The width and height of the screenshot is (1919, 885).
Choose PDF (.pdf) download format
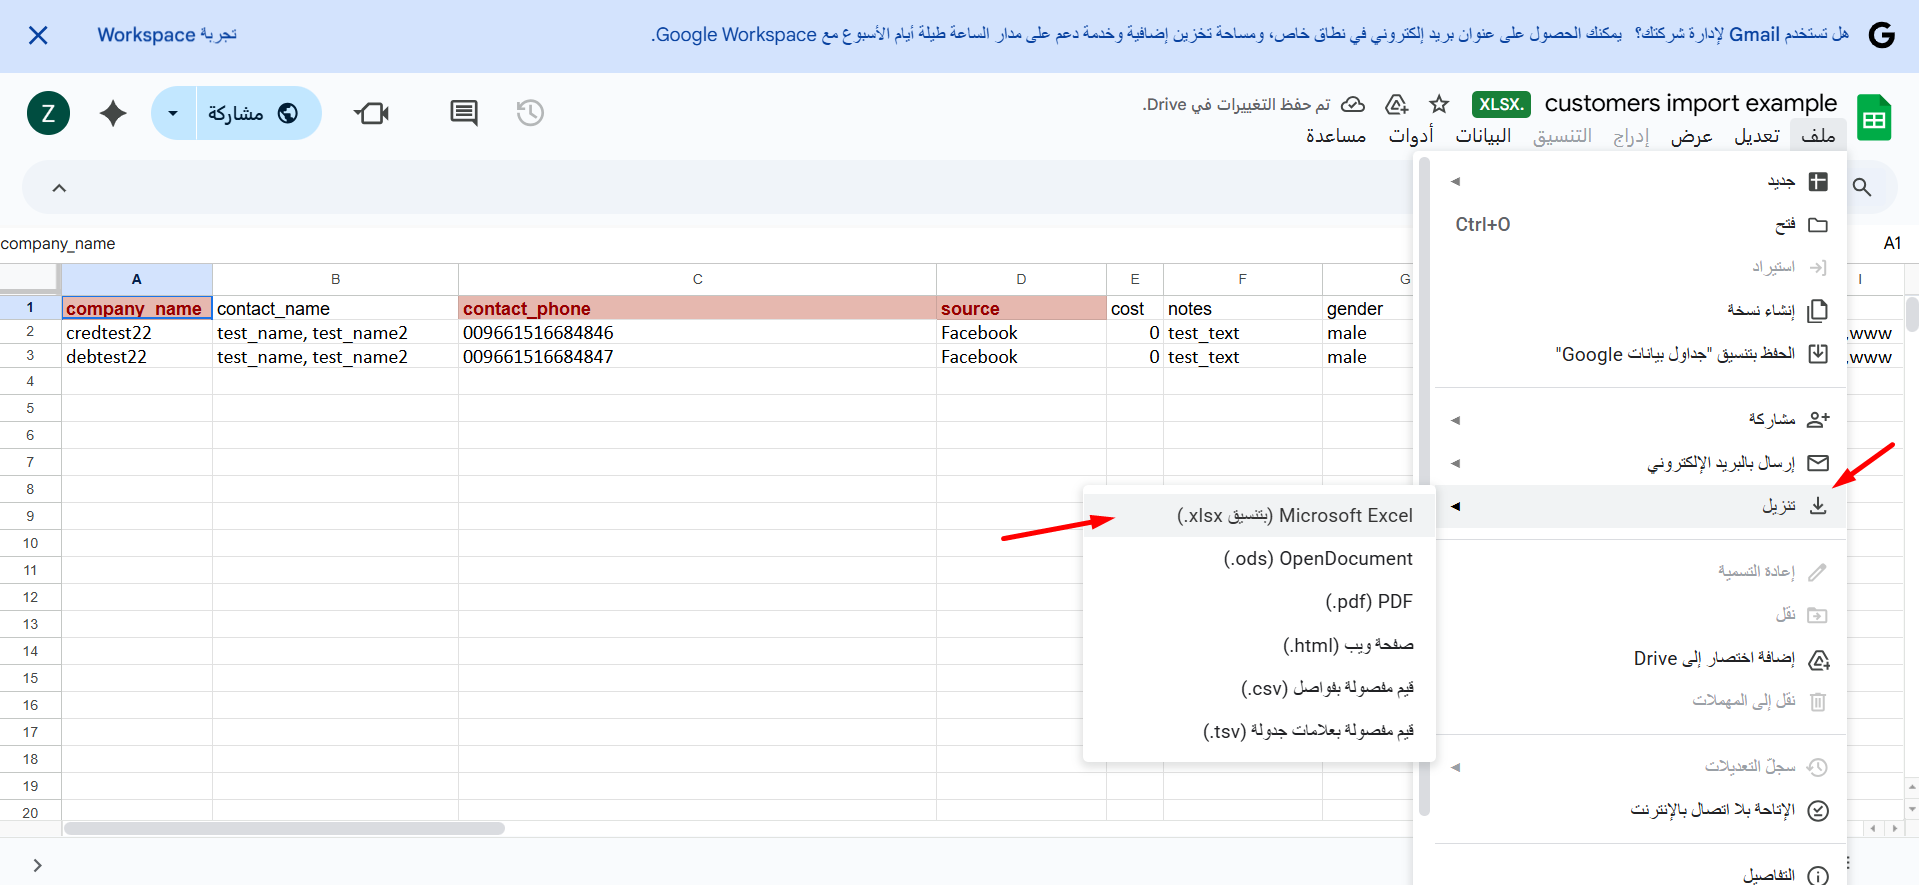1368,601
